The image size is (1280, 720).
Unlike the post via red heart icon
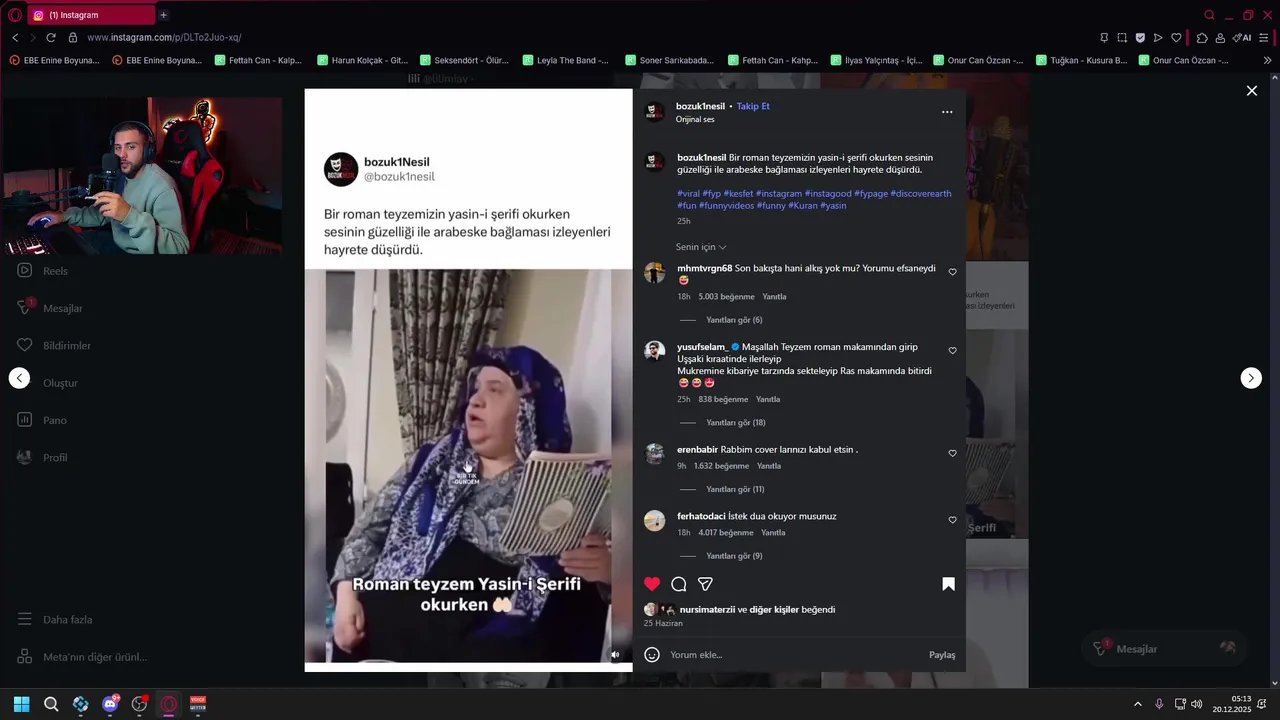[x=652, y=584]
